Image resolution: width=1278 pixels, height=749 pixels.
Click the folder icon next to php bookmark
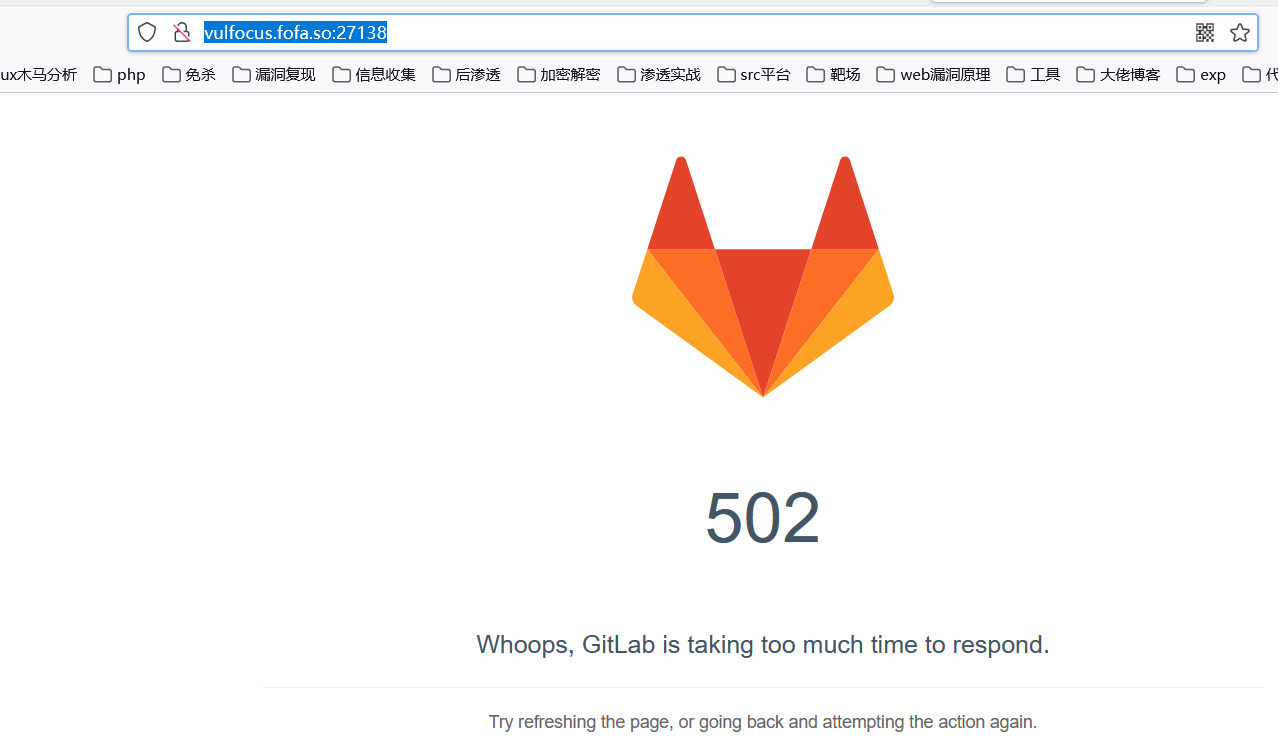pos(101,73)
